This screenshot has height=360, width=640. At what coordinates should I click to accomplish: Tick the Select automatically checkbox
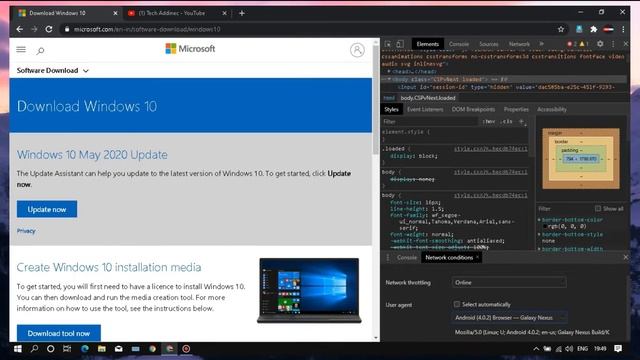tap(457, 304)
